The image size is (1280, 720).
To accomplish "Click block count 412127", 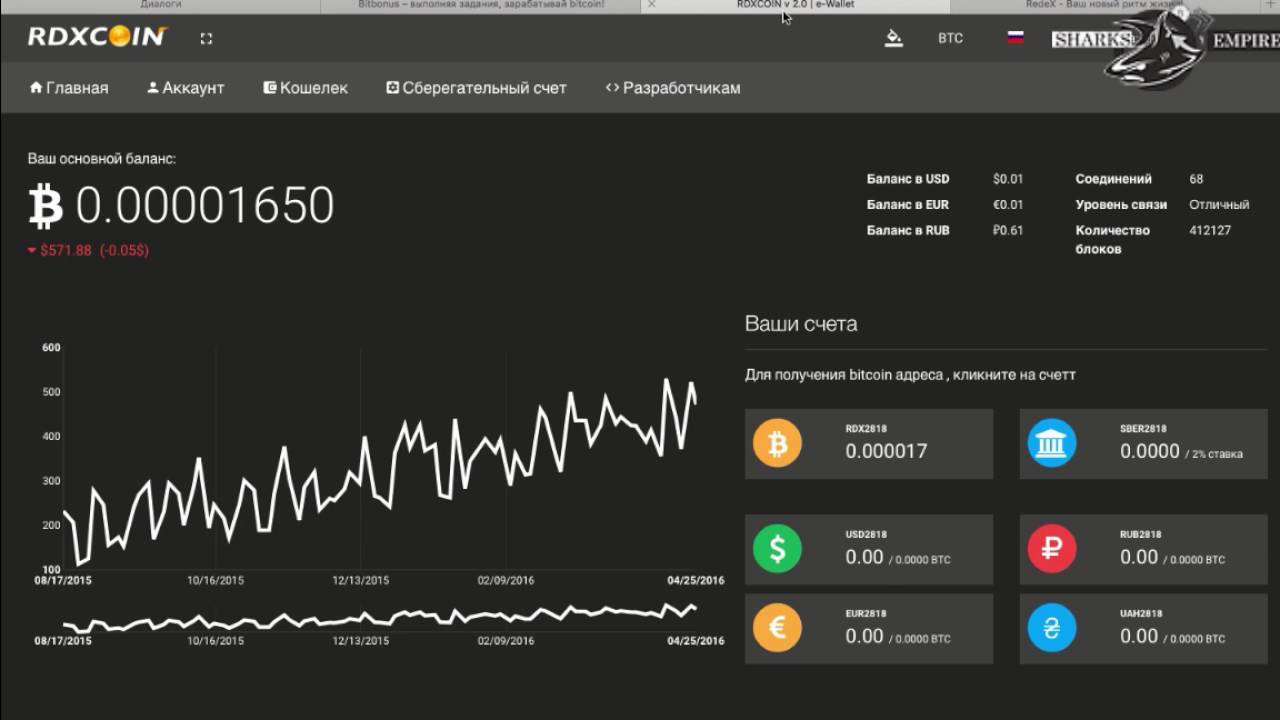I will [1210, 230].
